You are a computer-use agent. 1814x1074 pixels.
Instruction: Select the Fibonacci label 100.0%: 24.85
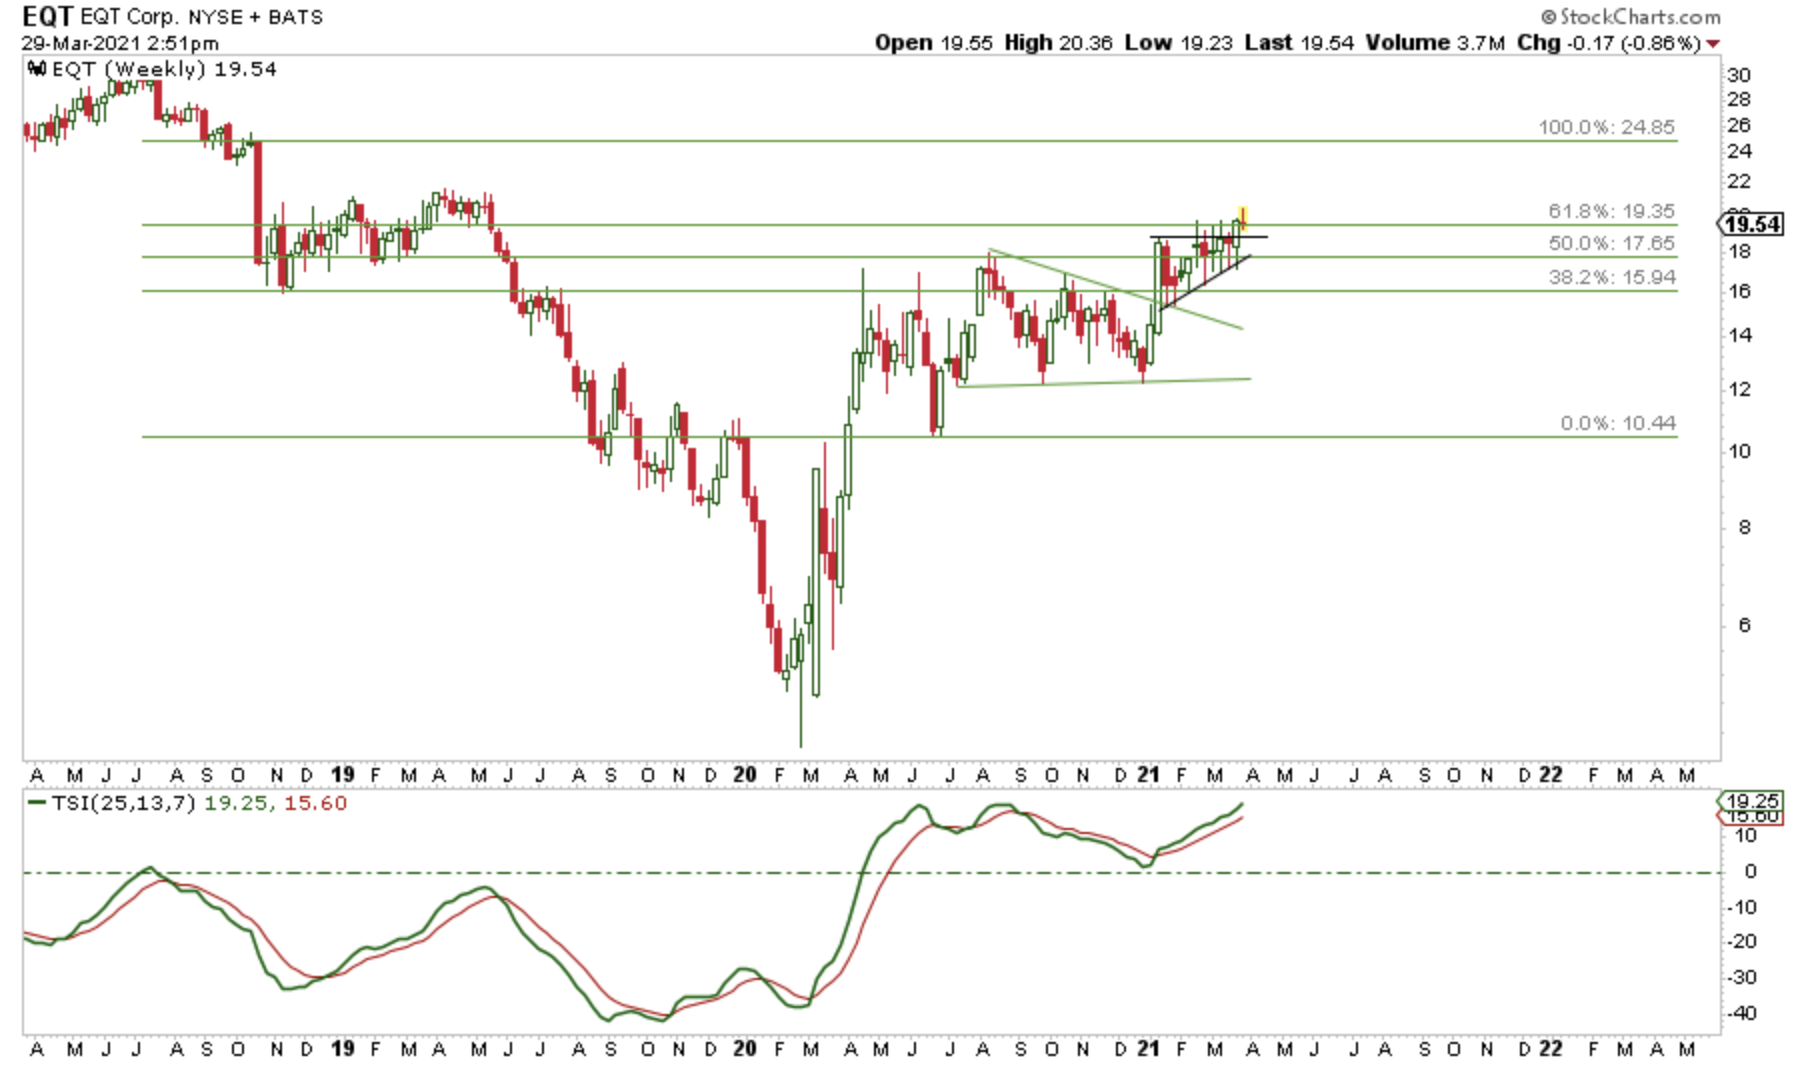click(x=1607, y=127)
